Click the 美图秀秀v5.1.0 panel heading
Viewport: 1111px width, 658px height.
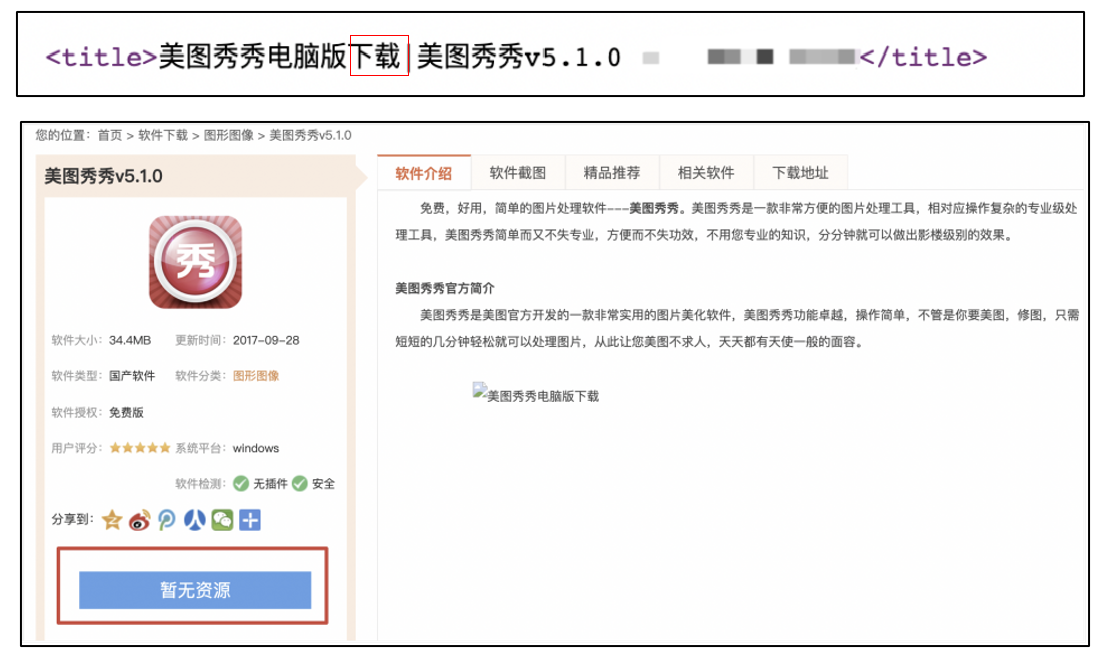[103, 176]
